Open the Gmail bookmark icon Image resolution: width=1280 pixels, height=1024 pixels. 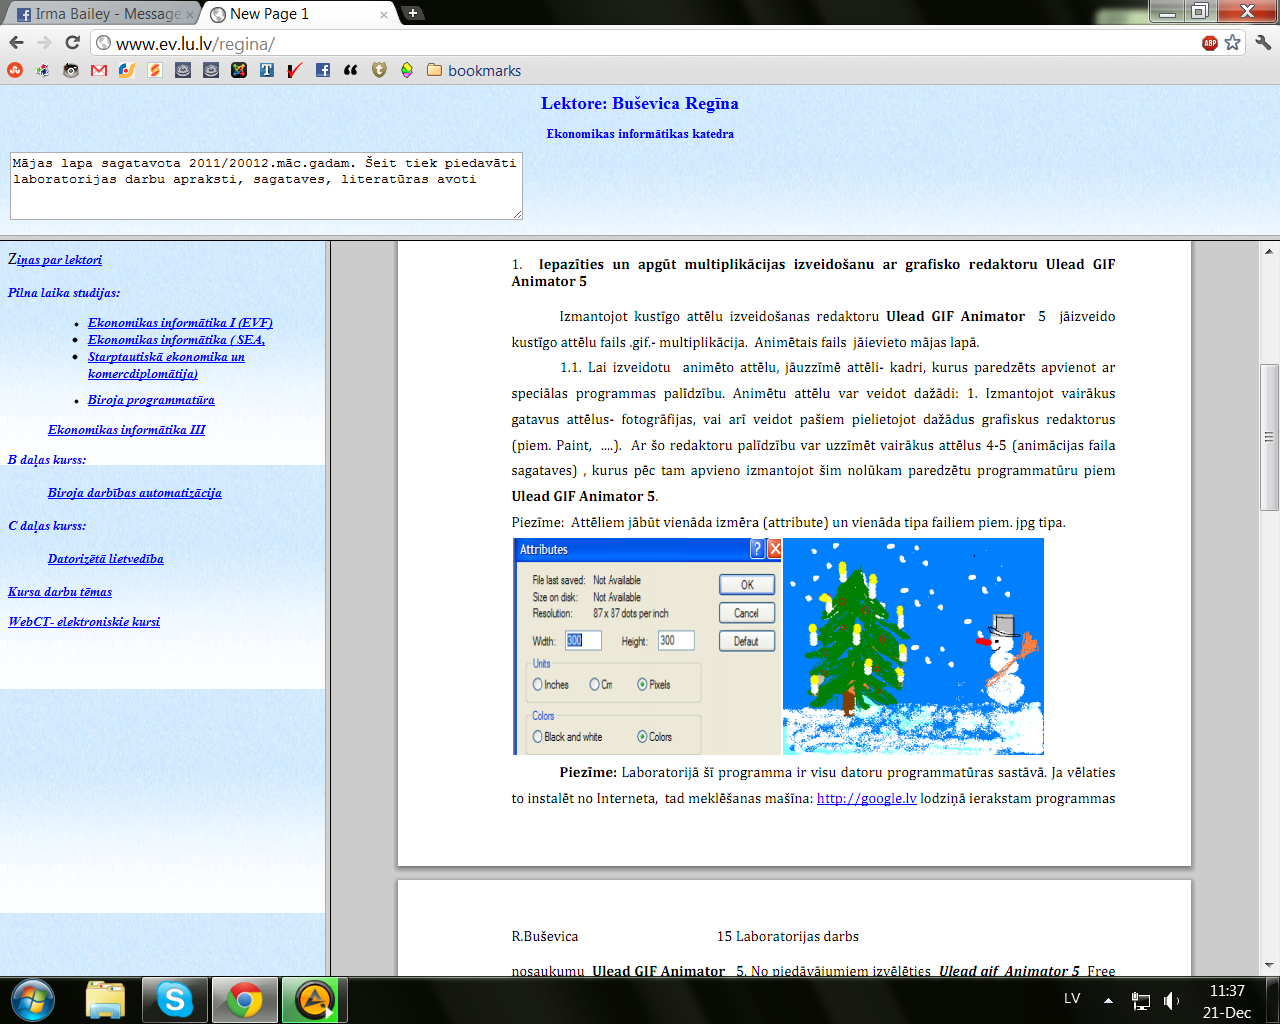(98, 70)
